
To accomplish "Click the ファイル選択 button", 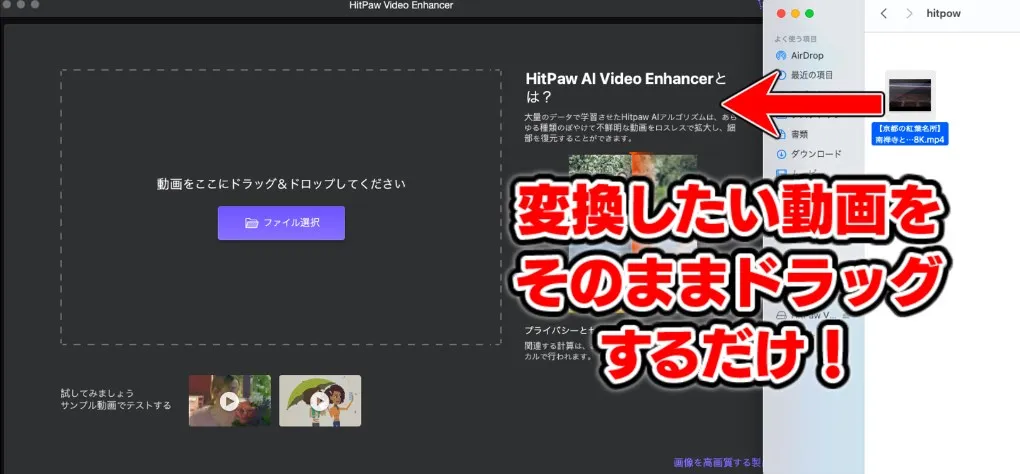I will (281, 223).
